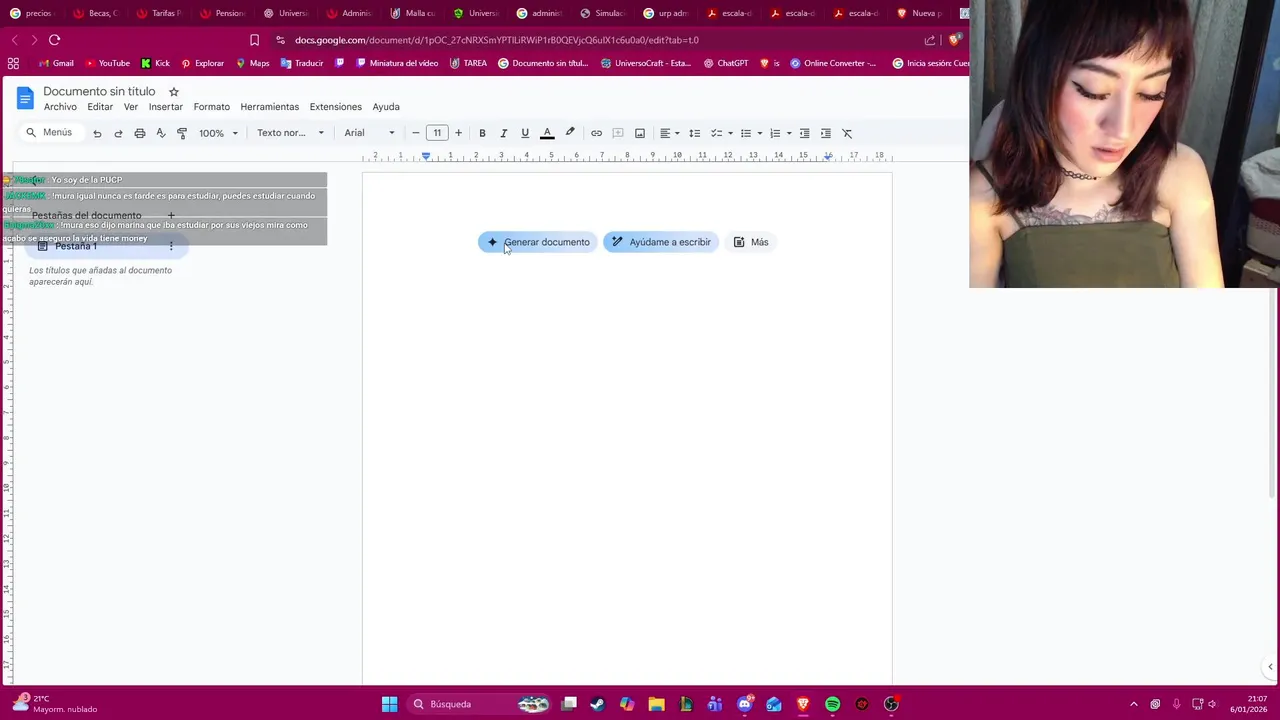The image size is (1280, 720).
Task: Click the Undo arrow in the toolbar
Action: tap(97, 133)
